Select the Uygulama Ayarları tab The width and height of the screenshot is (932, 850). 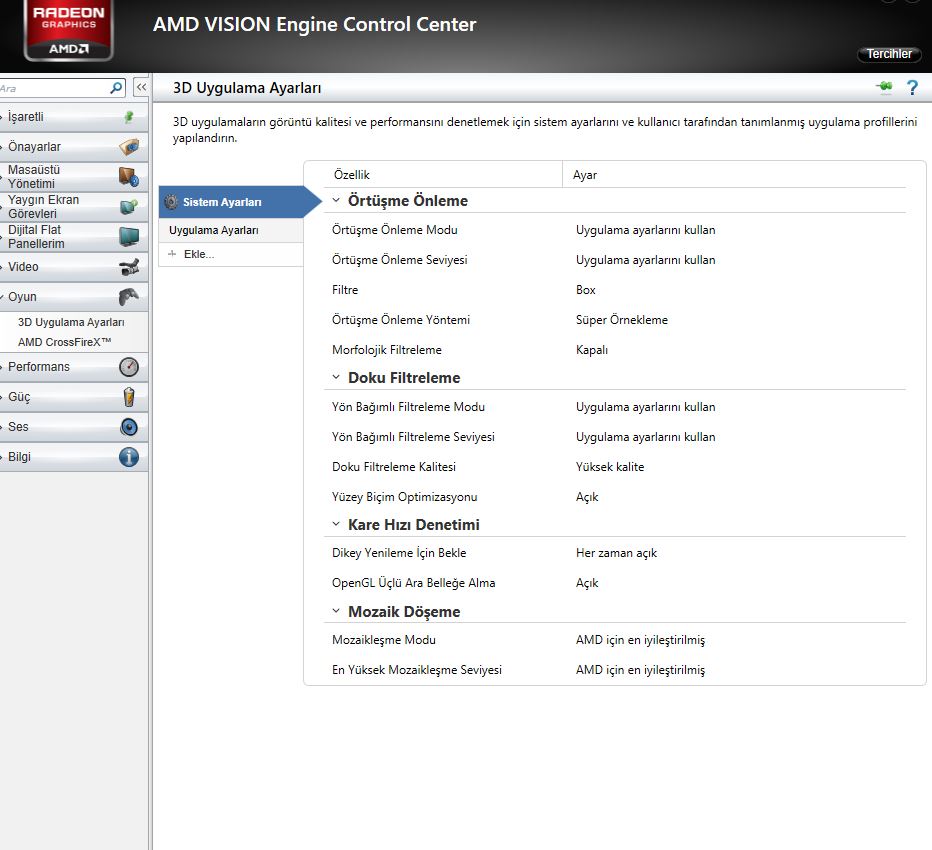[231, 231]
